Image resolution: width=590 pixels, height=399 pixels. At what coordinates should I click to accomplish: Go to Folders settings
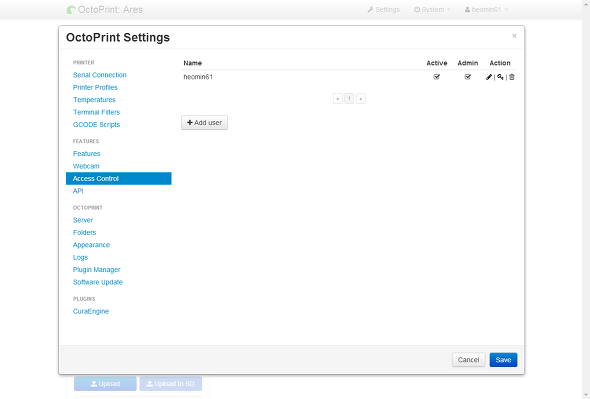[84, 232]
